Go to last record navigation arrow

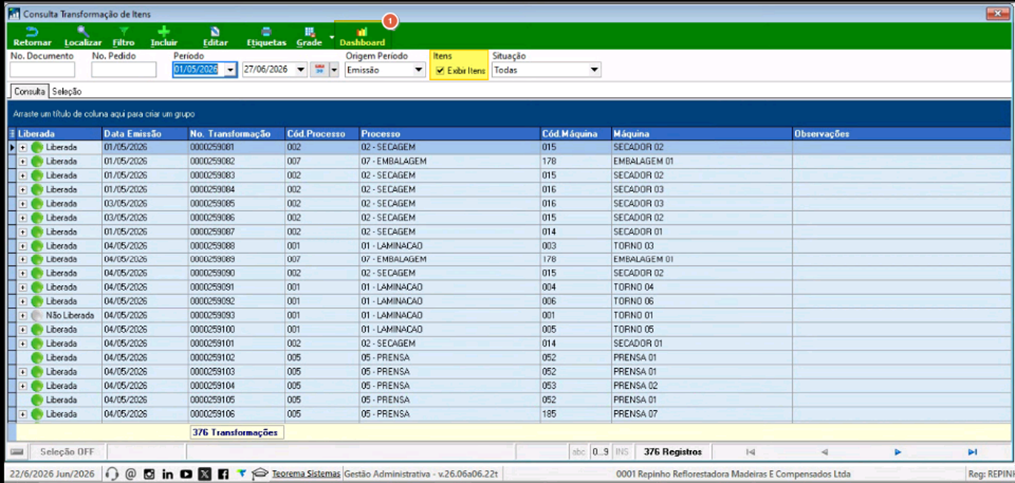(972, 452)
